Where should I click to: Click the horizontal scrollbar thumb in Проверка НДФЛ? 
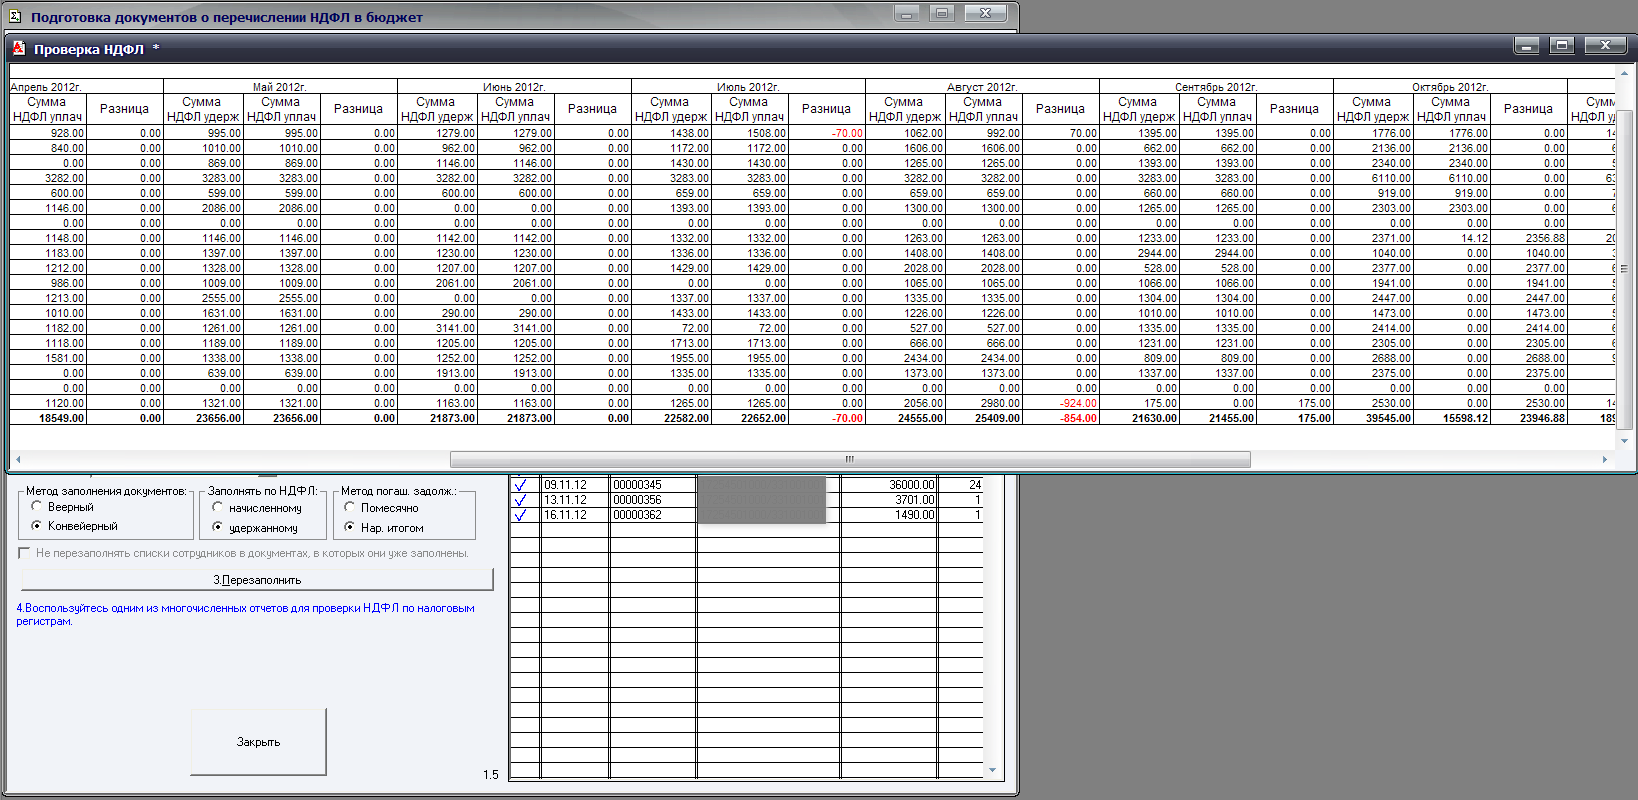coord(850,459)
